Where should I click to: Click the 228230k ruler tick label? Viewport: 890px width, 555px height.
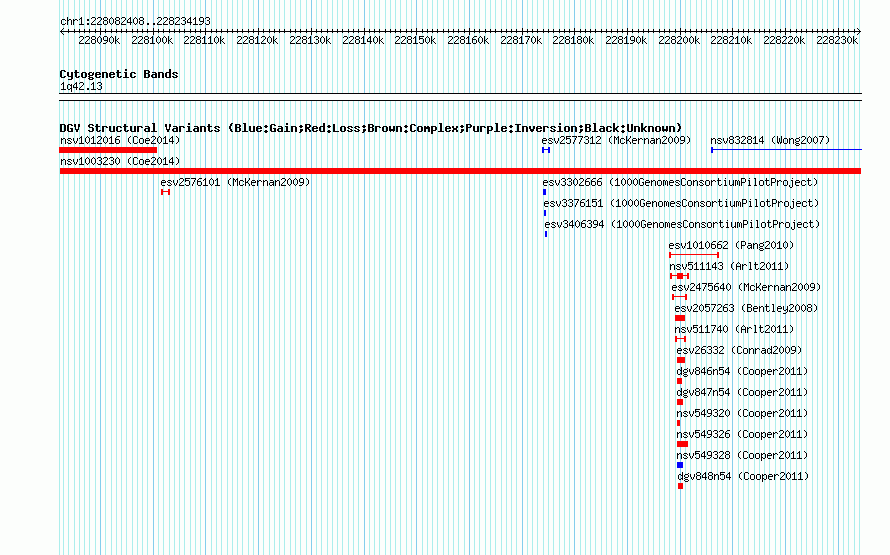pyautogui.click(x=837, y=40)
